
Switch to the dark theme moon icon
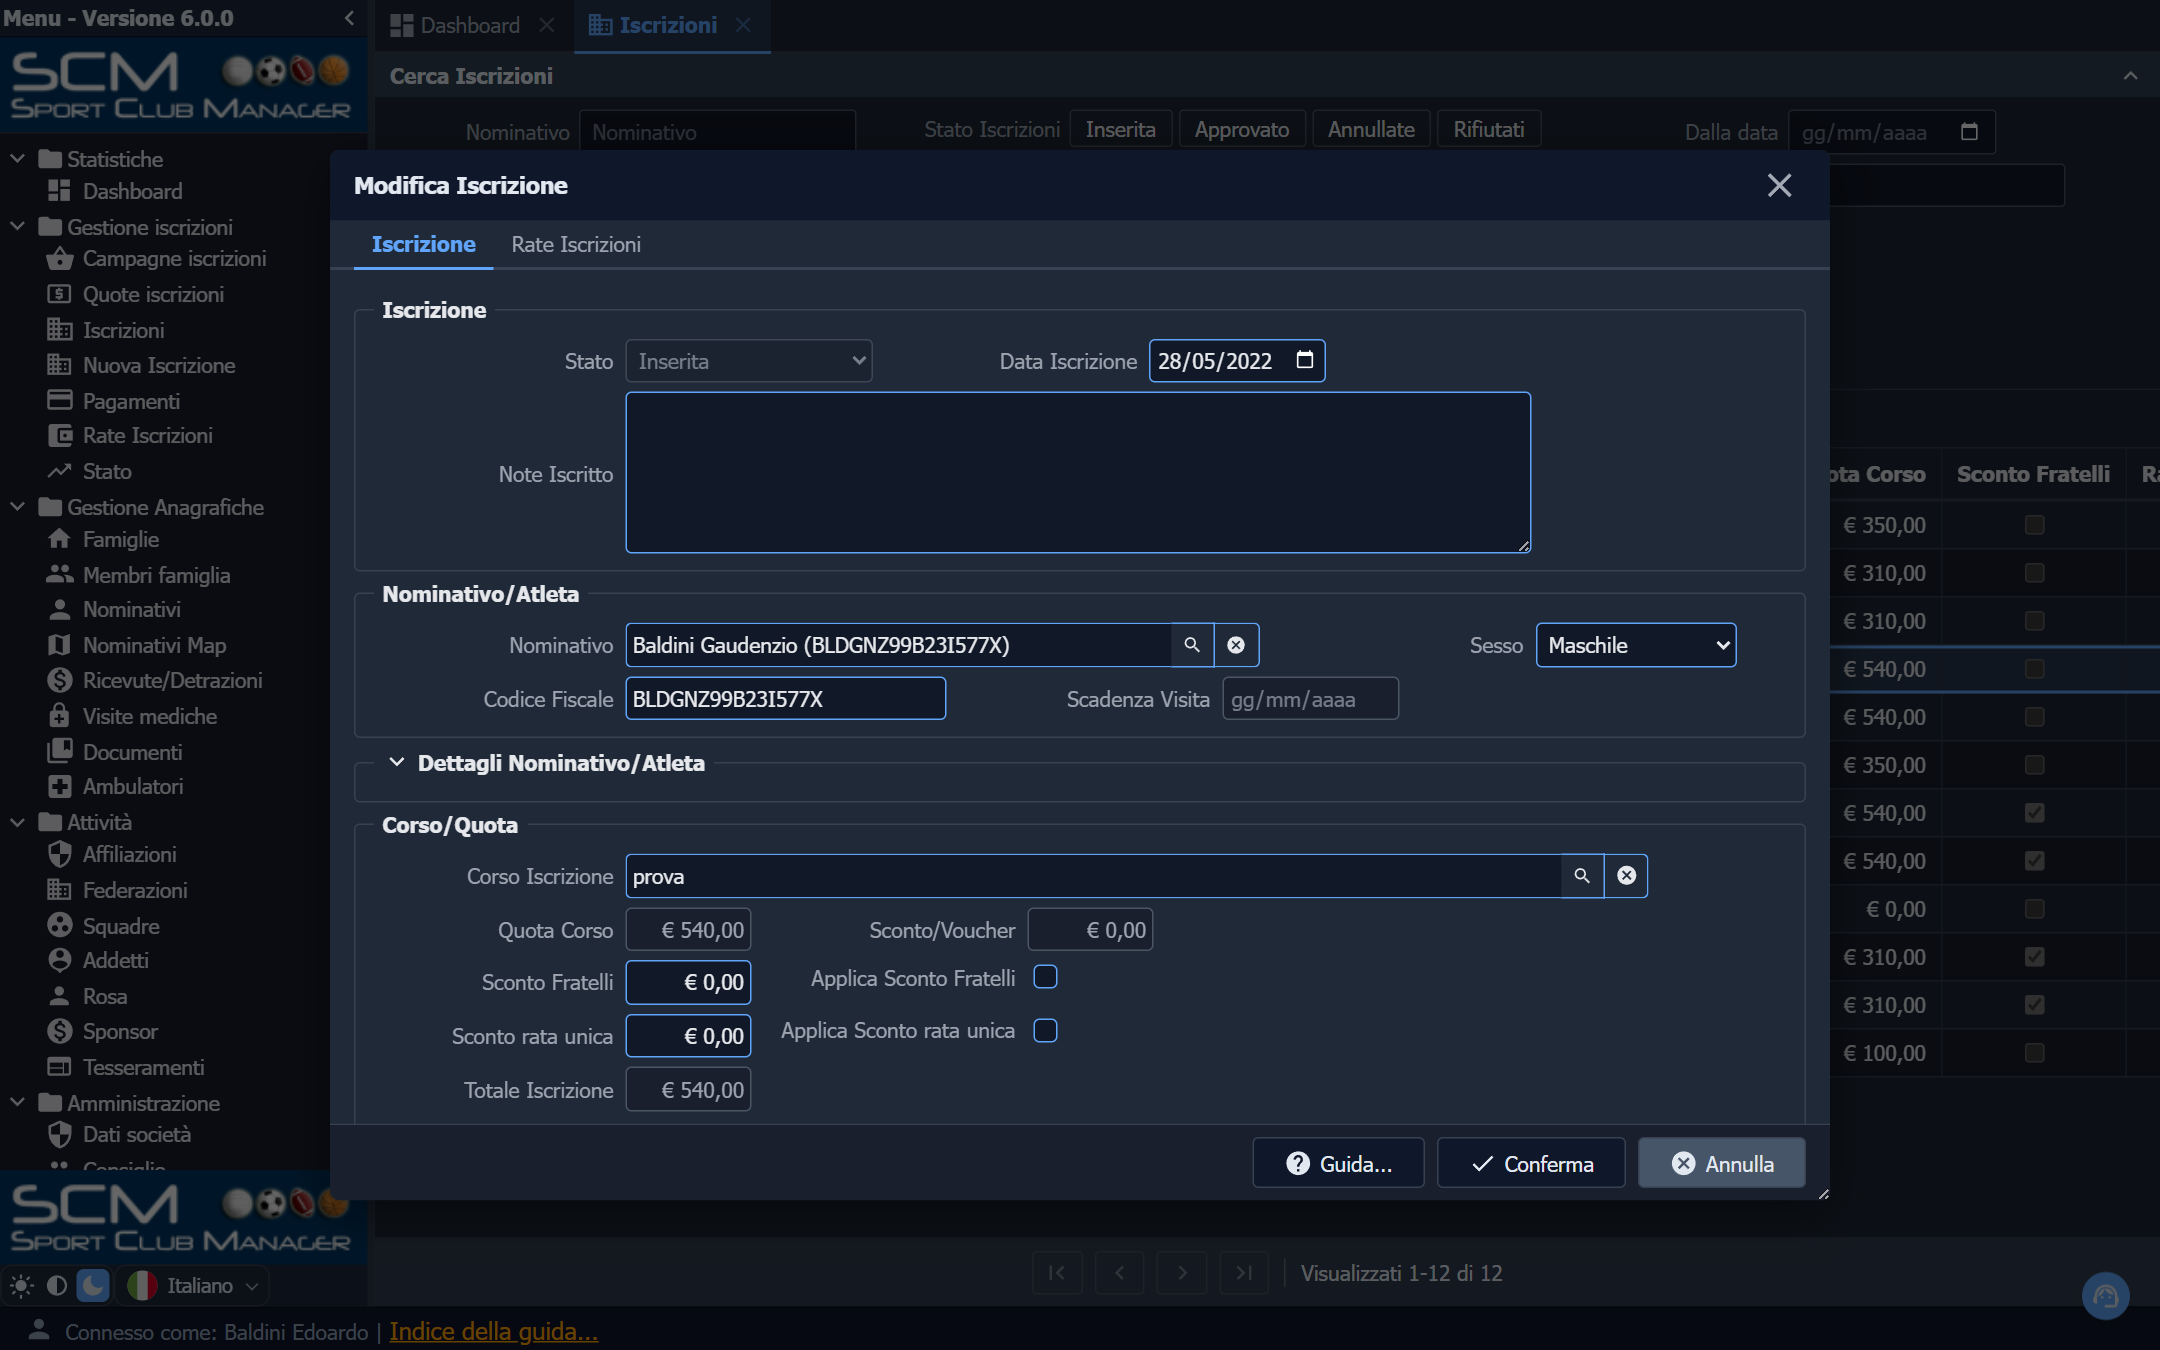click(x=92, y=1285)
